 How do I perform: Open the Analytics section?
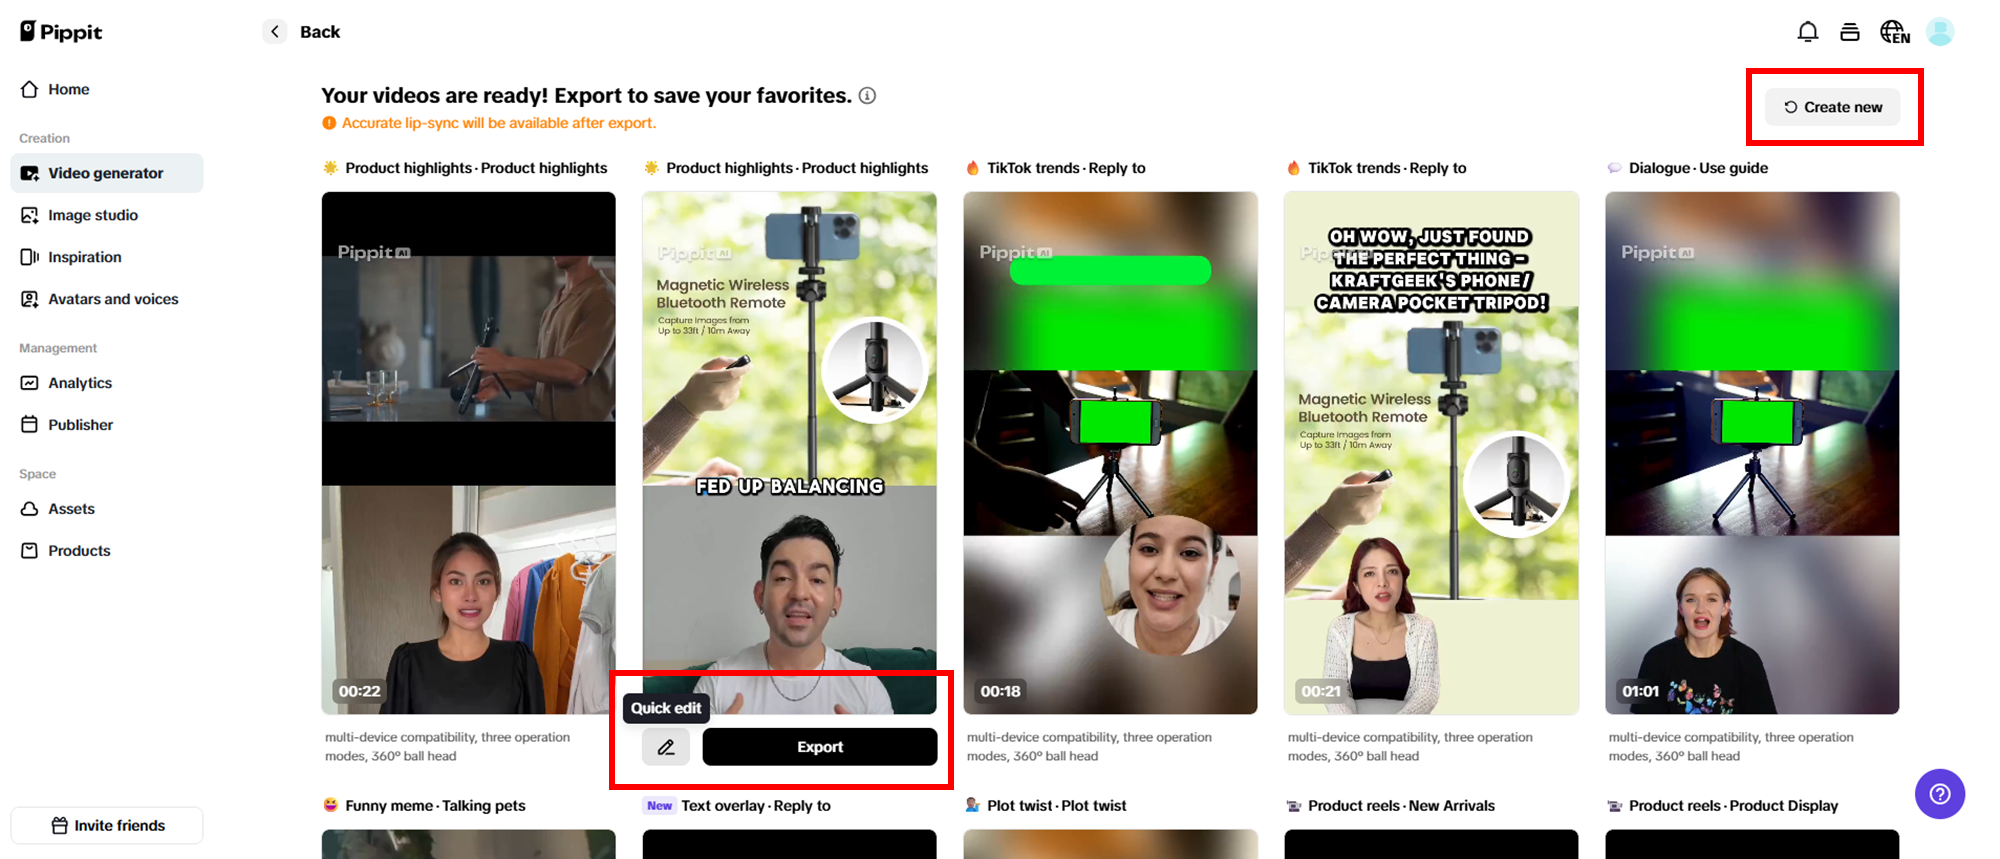79,383
